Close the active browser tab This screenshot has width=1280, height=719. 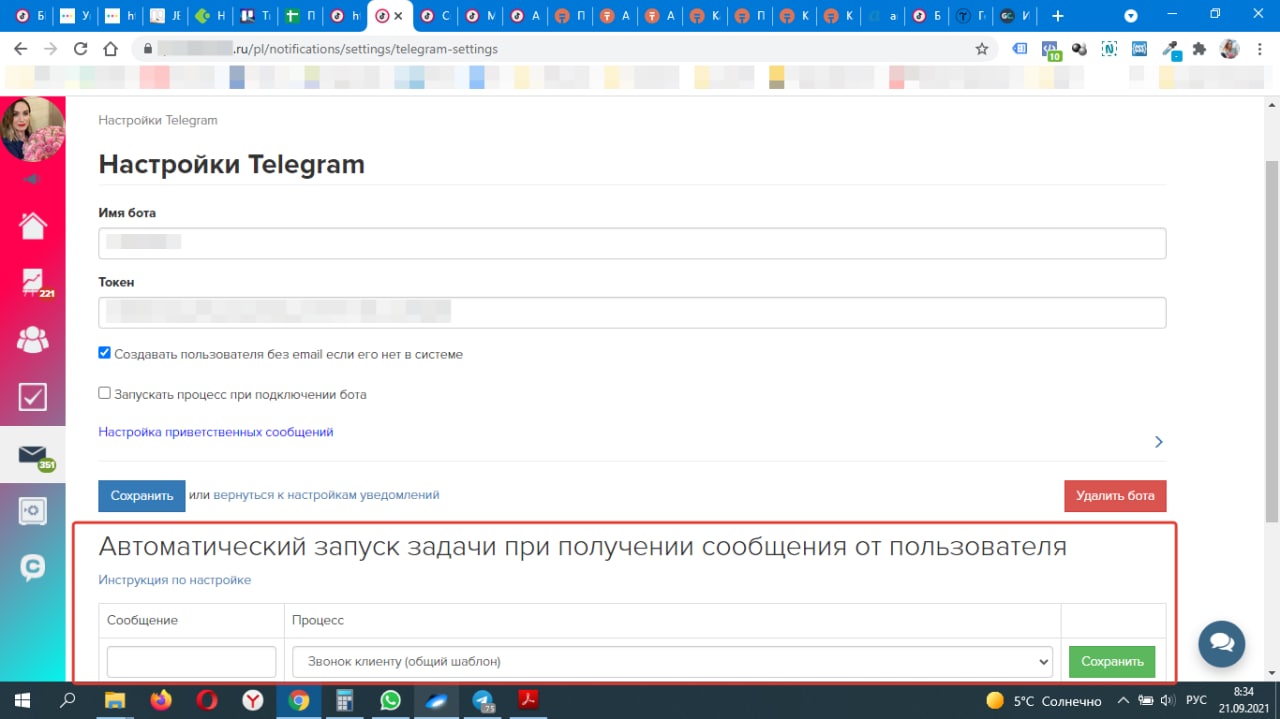[399, 16]
